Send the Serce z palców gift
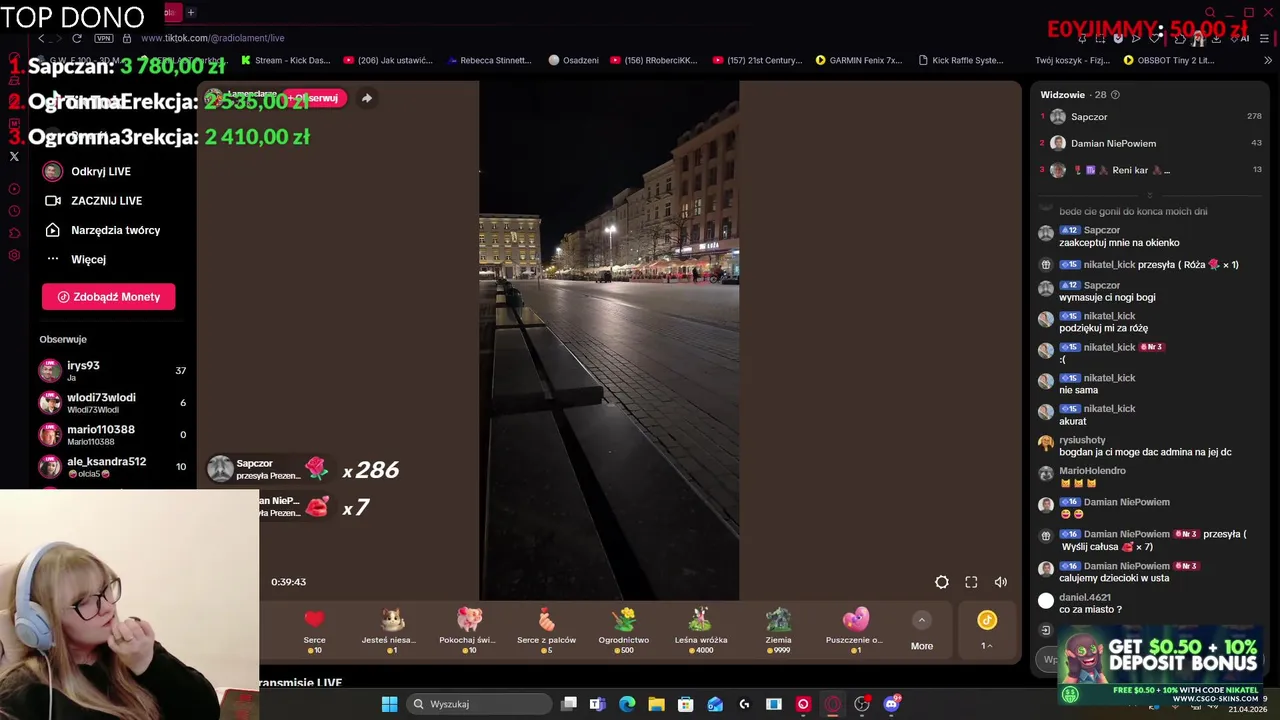1280x720 pixels. coord(546,629)
